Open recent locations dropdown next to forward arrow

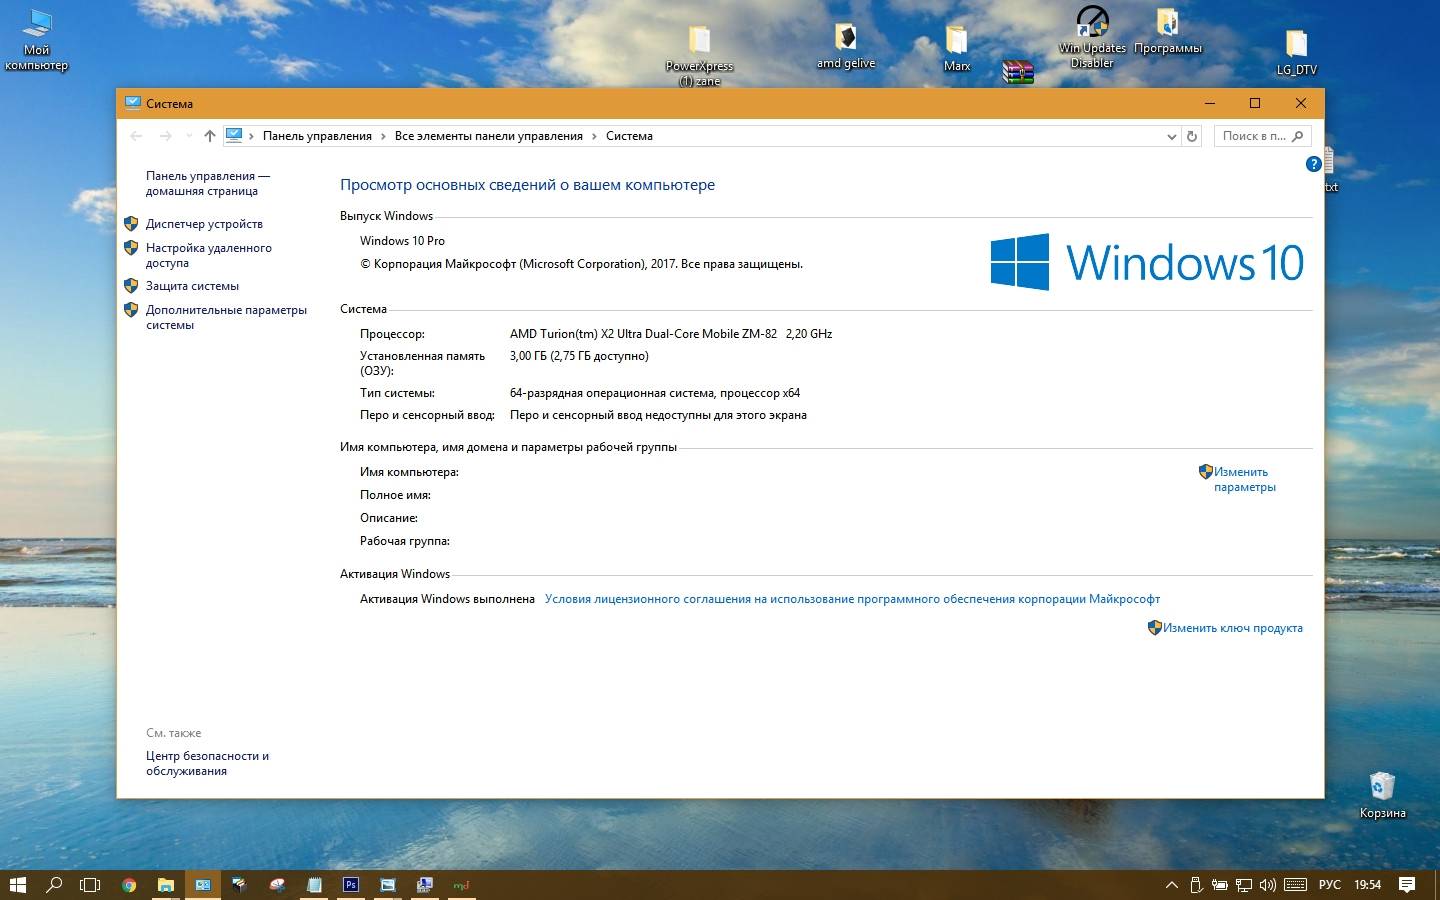click(x=189, y=136)
